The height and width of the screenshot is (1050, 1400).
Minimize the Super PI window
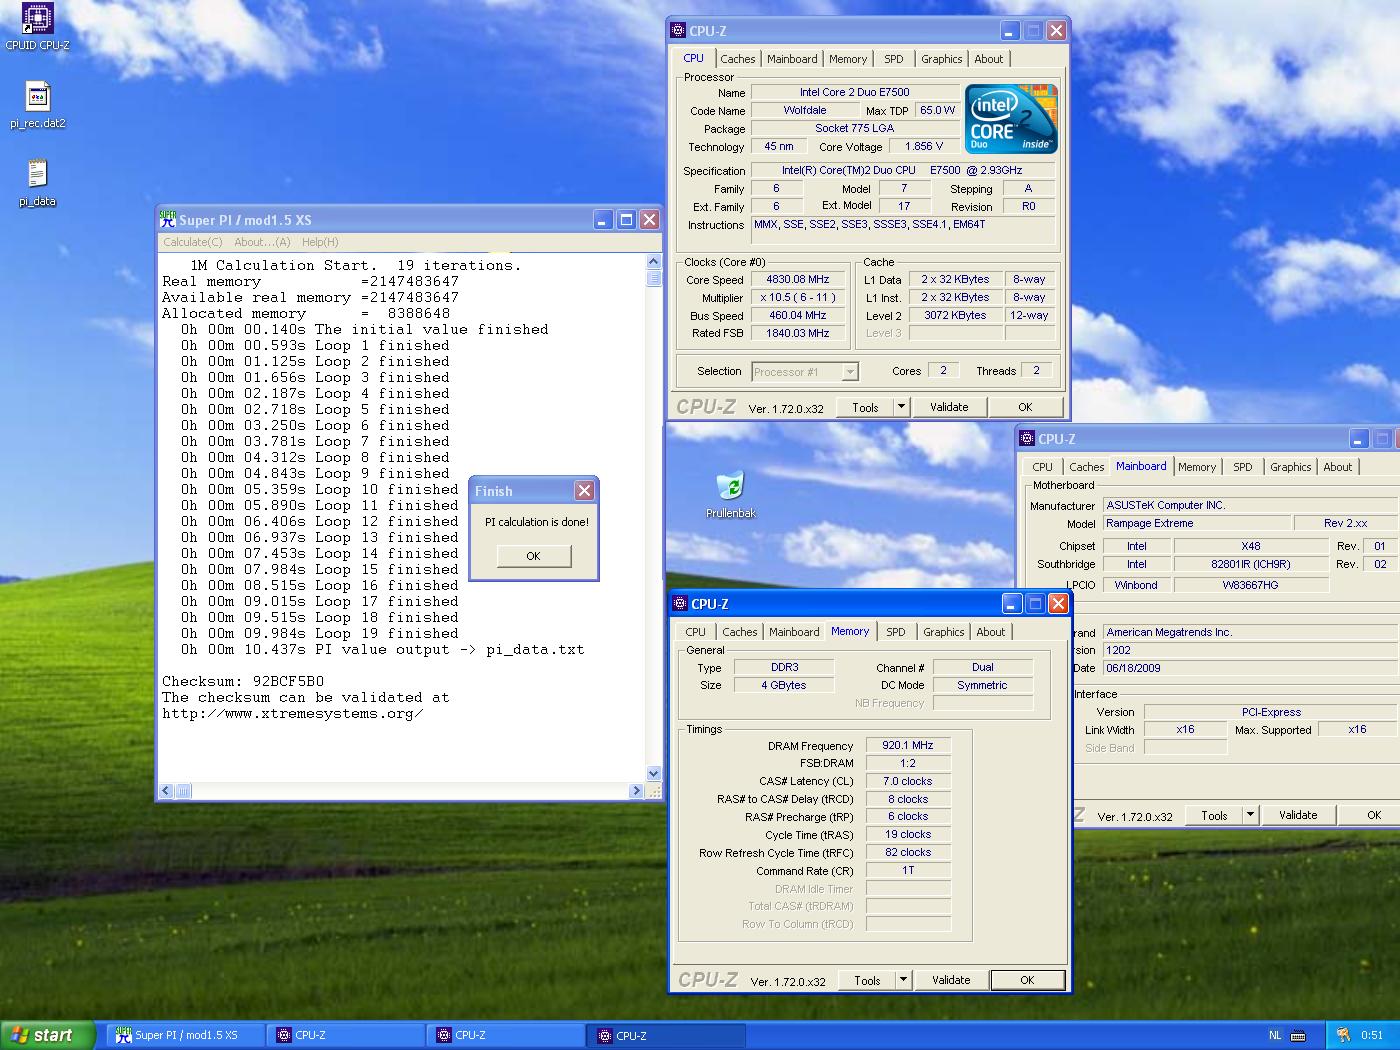point(603,220)
